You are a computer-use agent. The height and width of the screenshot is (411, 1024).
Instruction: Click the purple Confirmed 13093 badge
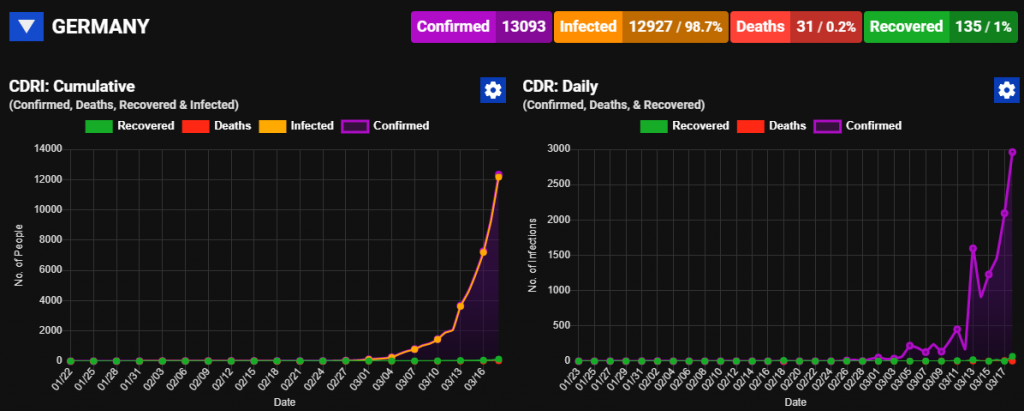[481, 27]
